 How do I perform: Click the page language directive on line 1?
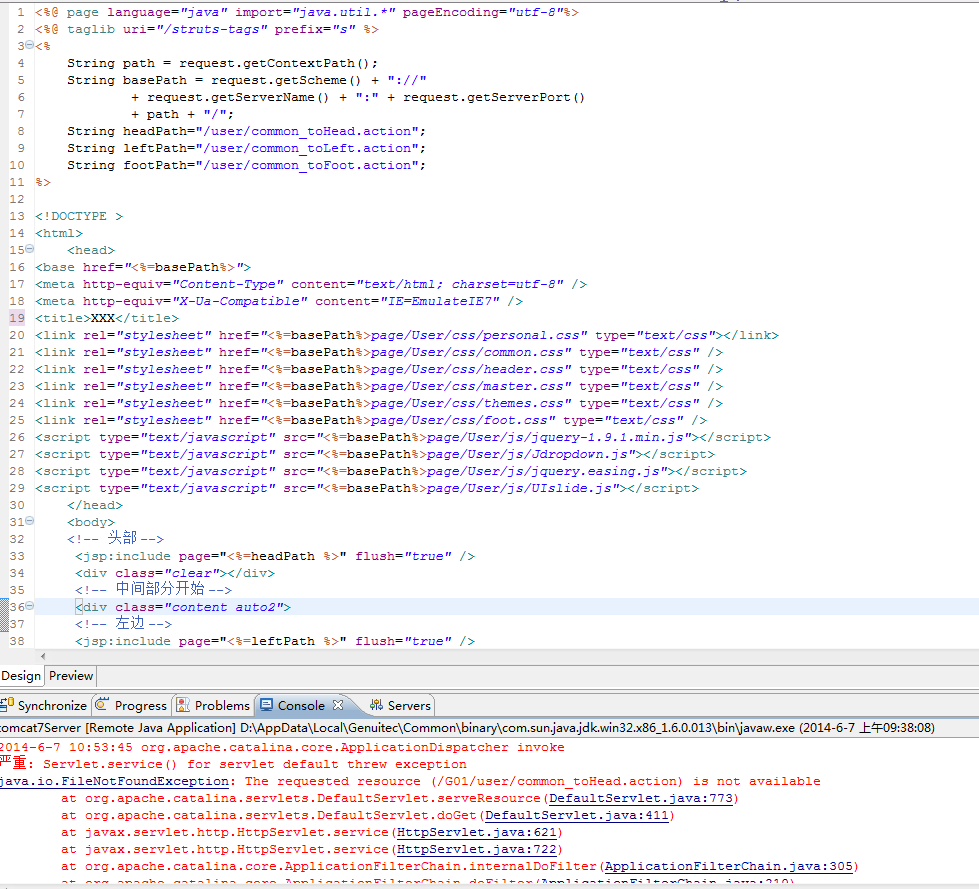pyautogui.click(x=307, y=12)
